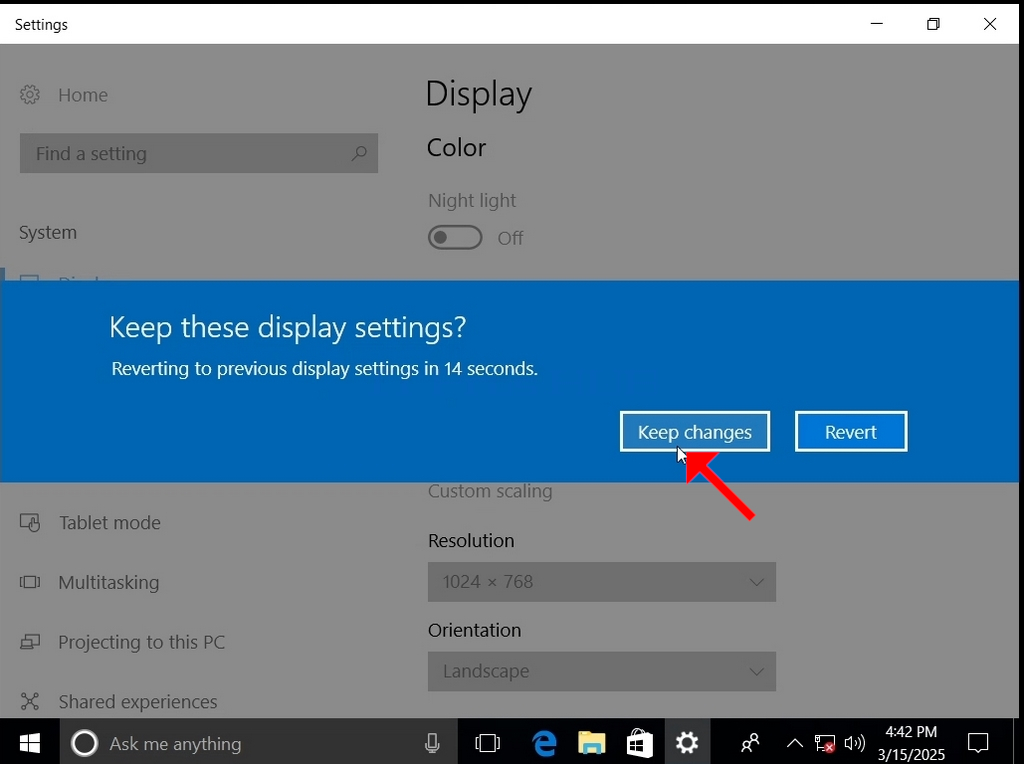Click the network status tray icon

pos(825,743)
